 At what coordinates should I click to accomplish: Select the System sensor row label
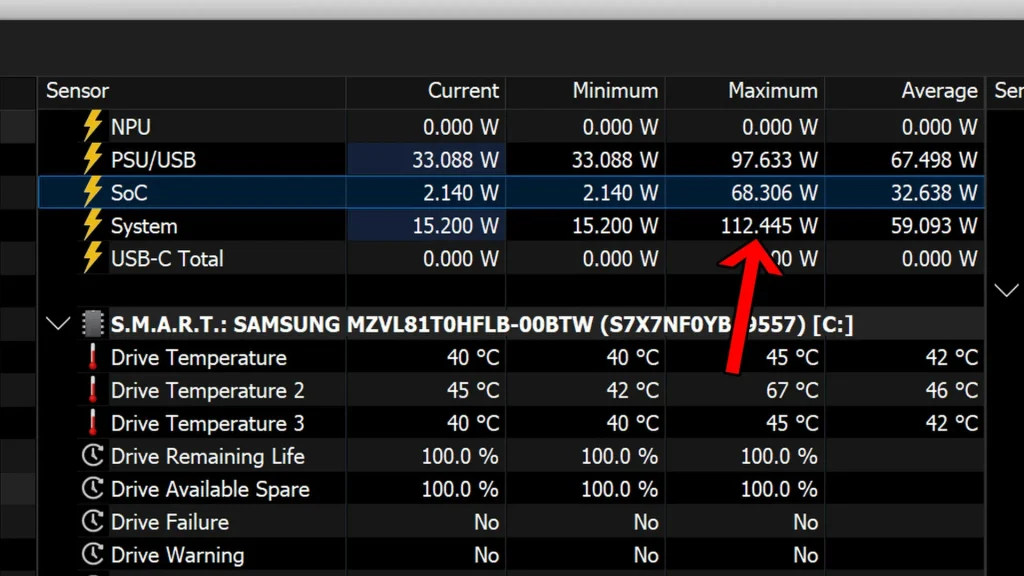tap(144, 226)
